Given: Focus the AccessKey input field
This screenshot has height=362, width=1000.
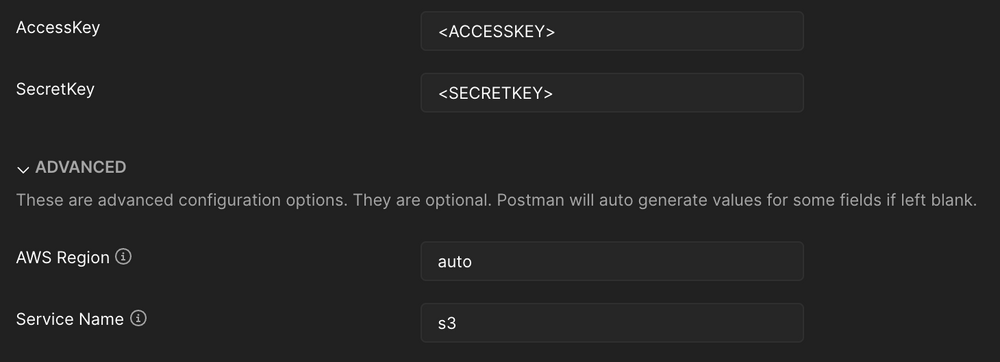Looking at the screenshot, I should click(x=612, y=31).
